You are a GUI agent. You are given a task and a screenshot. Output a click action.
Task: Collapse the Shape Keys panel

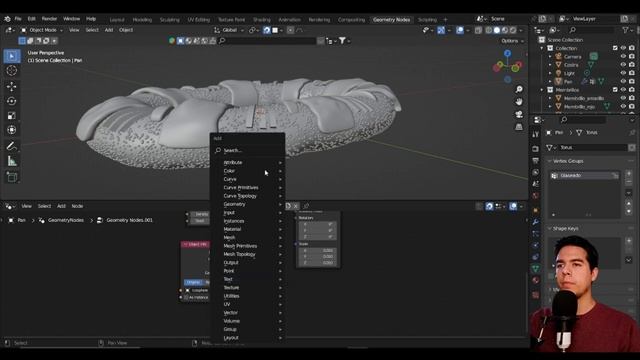(549, 229)
